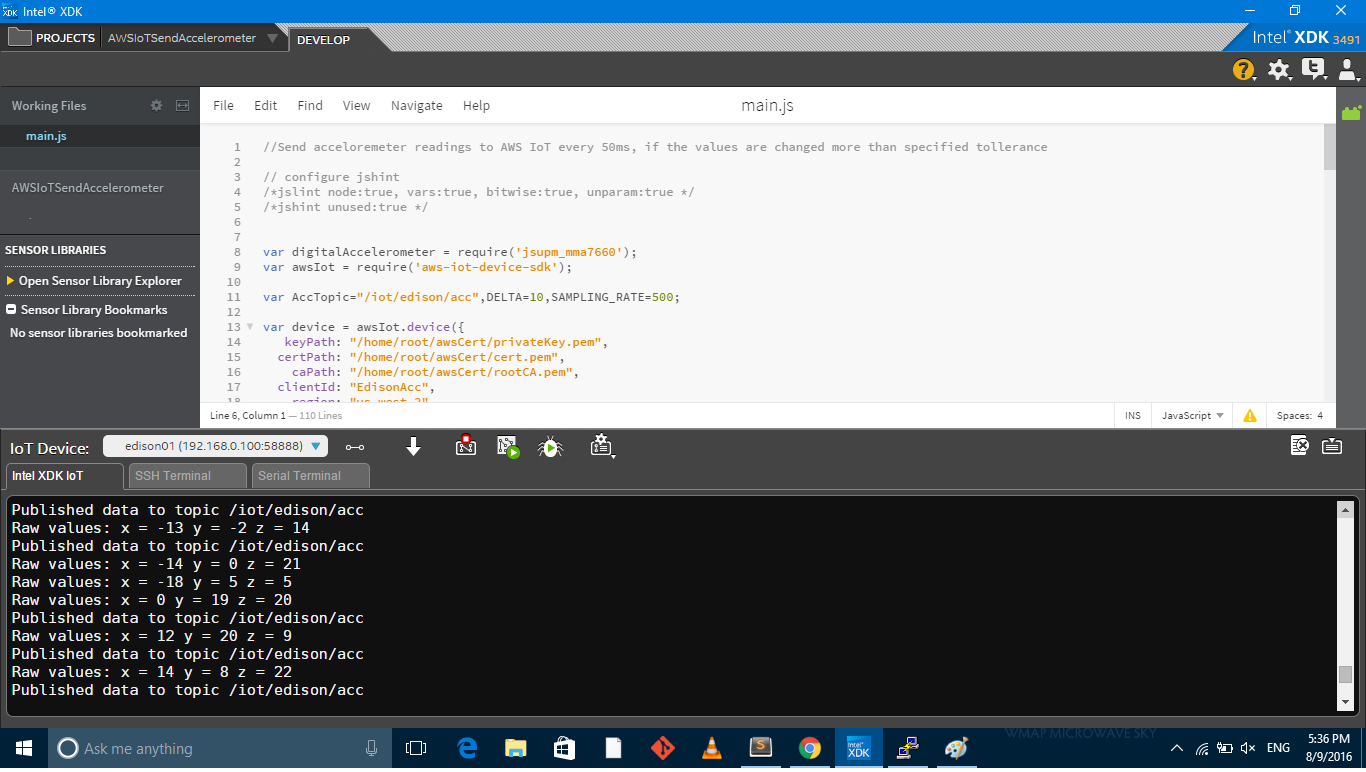The height and width of the screenshot is (772, 1366).
Task: Click the console scrollbar thumb
Action: coord(1345,674)
